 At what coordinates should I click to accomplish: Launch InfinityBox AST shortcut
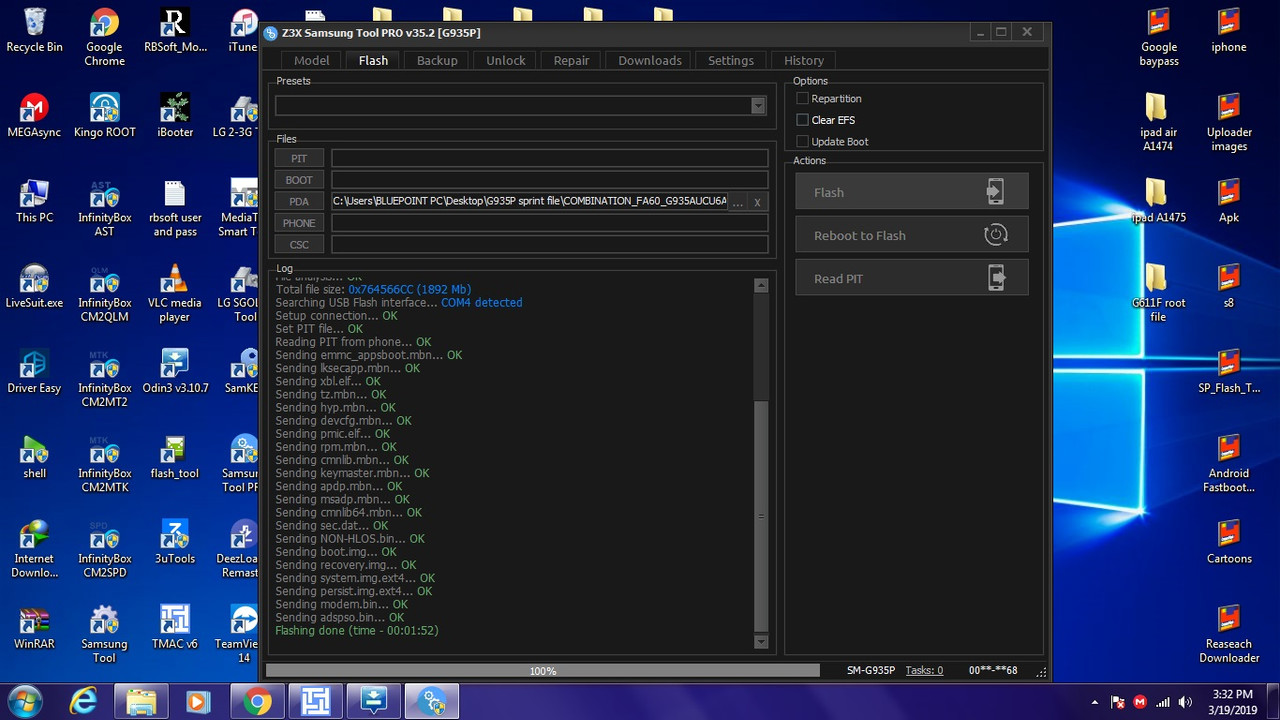click(104, 208)
